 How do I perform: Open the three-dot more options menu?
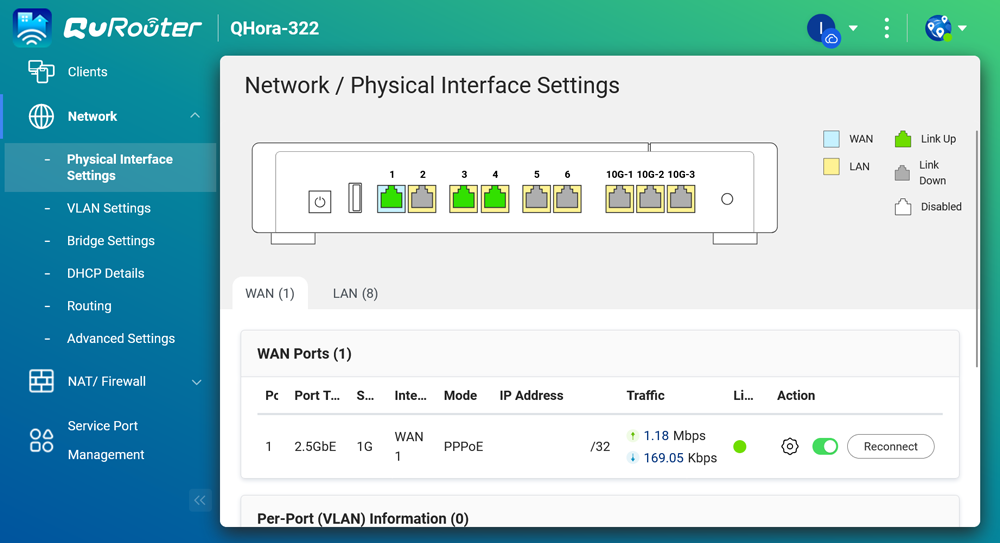point(886,29)
